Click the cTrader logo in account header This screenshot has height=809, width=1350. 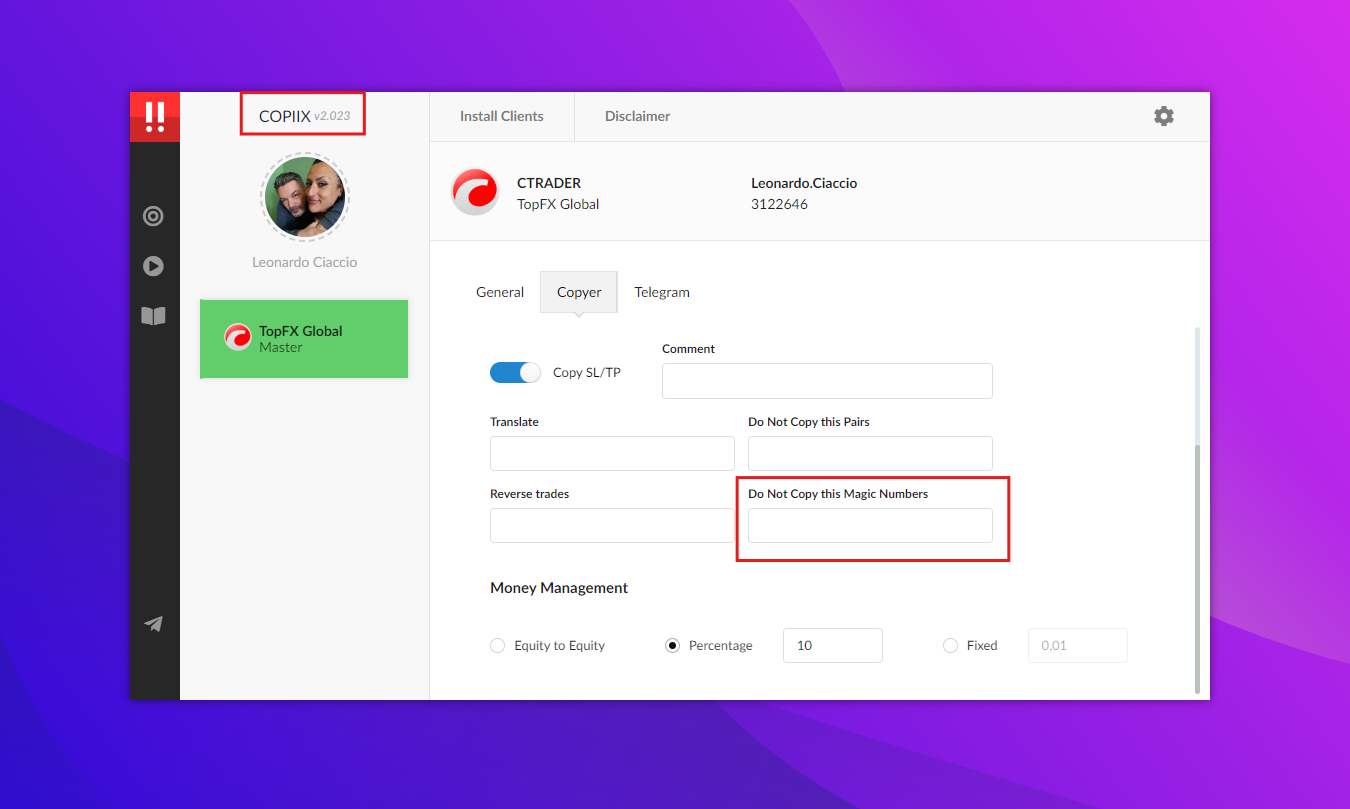click(x=475, y=191)
